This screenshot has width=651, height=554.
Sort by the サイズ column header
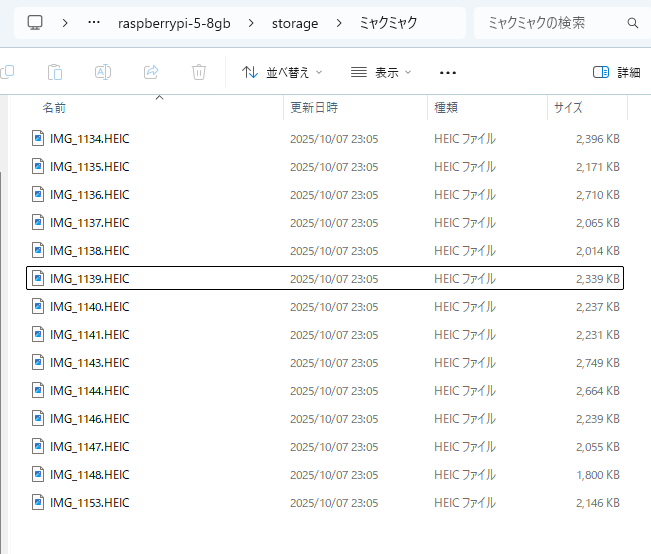[568, 107]
